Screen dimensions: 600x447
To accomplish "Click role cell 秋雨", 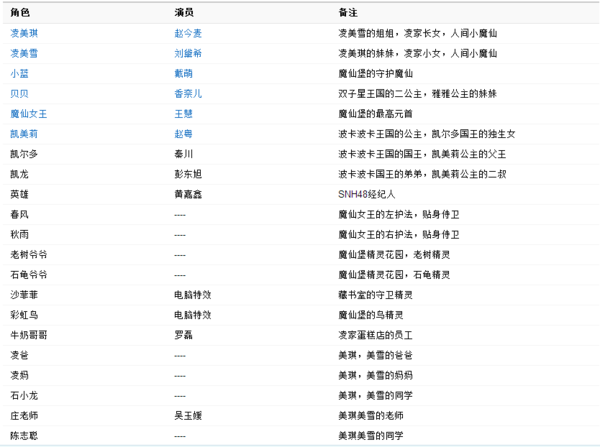I will [20, 234].
